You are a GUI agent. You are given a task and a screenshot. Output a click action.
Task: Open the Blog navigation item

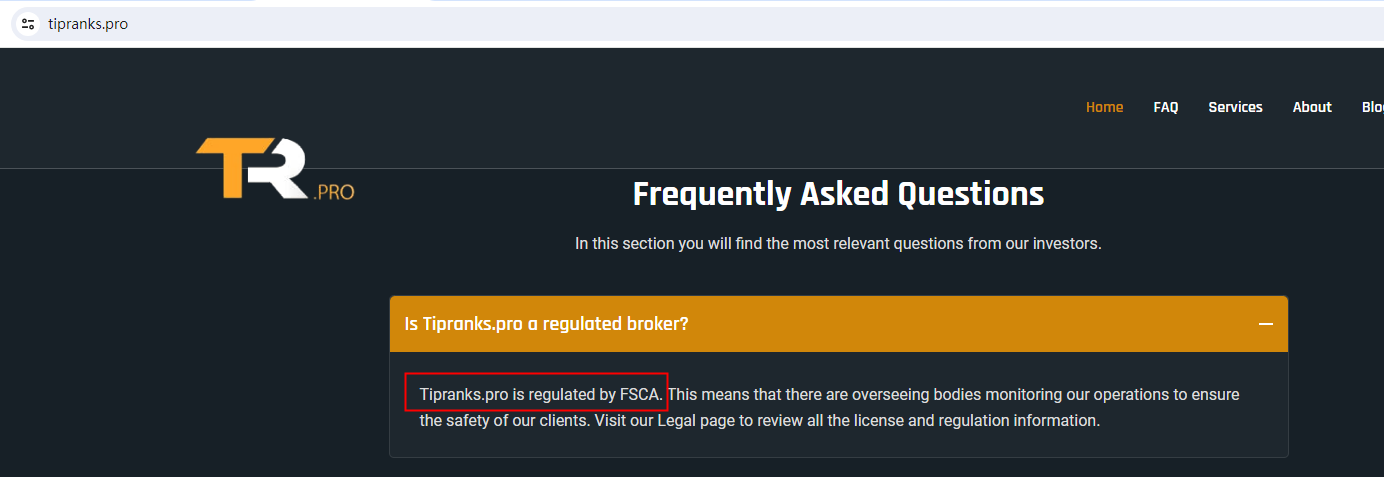point(1372,107)
